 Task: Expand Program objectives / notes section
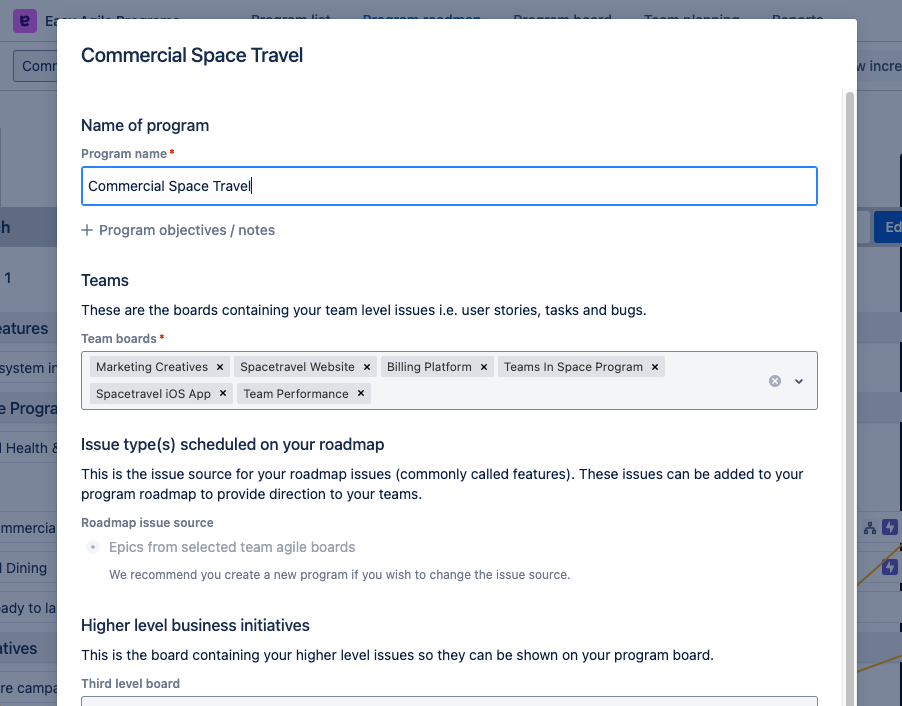(x=178, y=230)
